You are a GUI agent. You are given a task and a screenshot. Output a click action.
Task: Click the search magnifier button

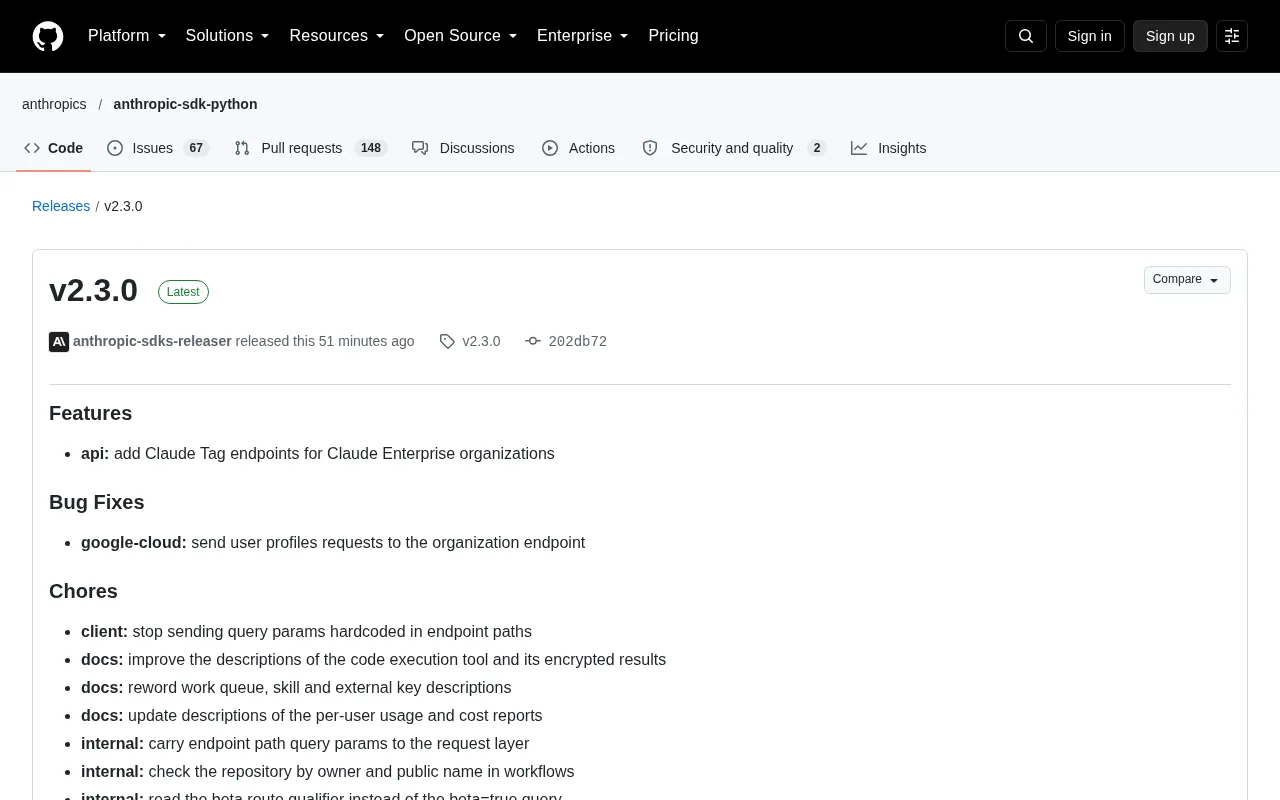click(1025, 36)
